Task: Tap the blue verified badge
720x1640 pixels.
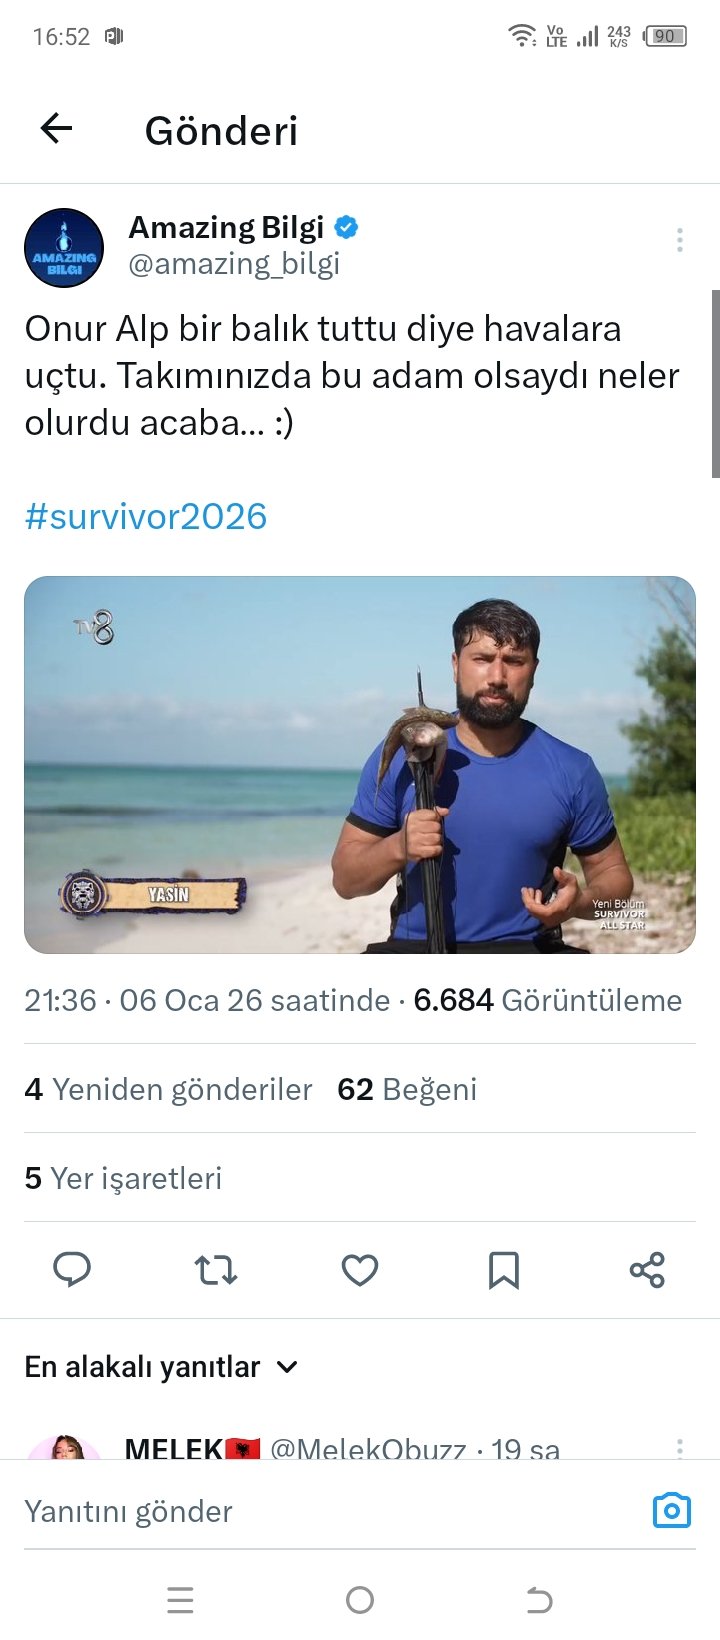Action: coord(346,228)
